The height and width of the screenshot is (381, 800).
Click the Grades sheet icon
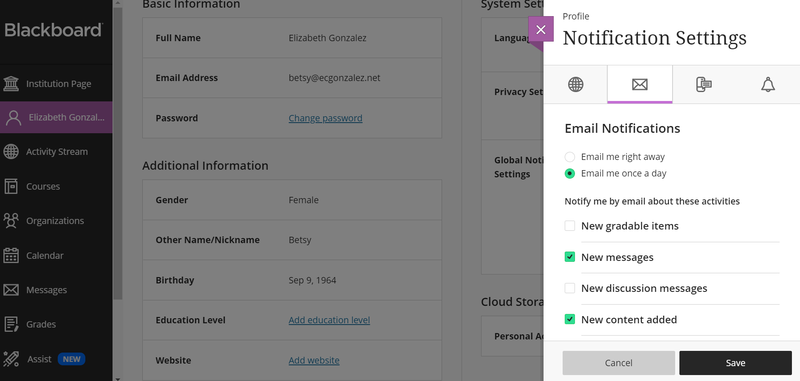[11, 324]
